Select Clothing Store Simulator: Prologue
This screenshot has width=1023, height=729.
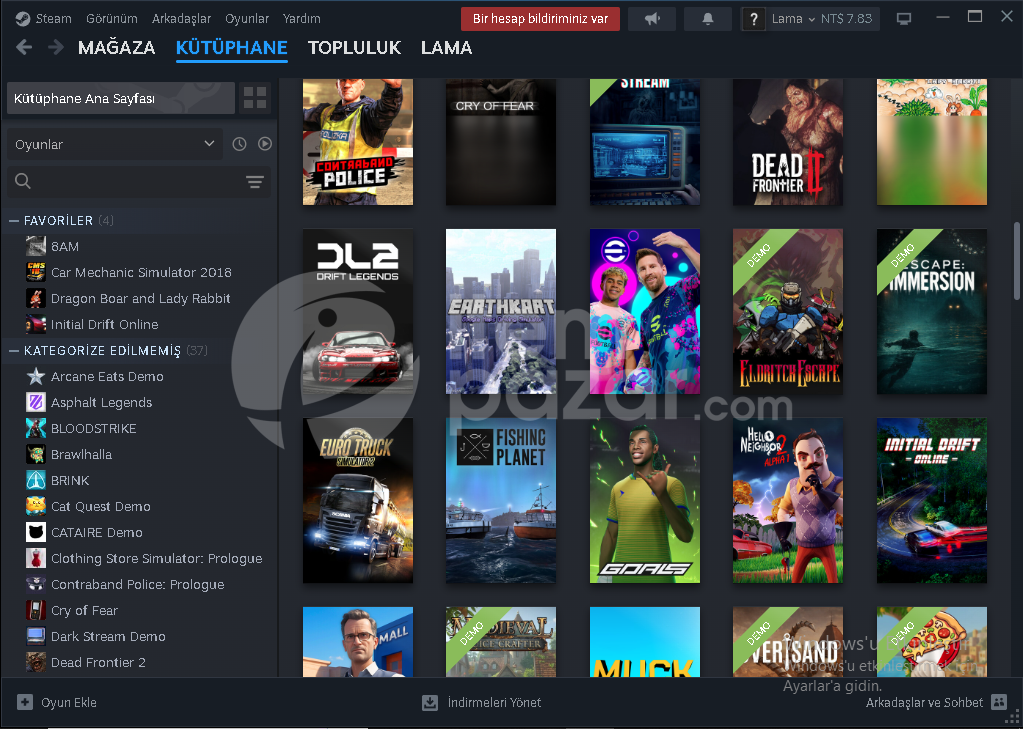click(x=157, y=558)
